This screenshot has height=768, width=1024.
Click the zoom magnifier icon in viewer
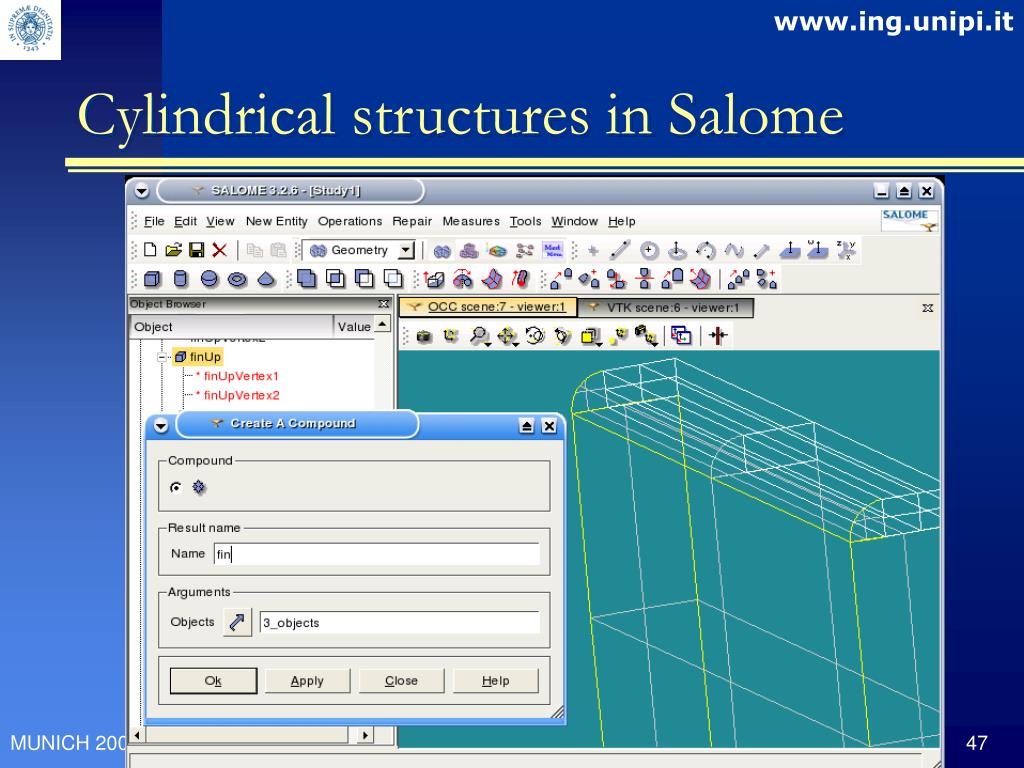pyautogui.click(x=479, y=336)
